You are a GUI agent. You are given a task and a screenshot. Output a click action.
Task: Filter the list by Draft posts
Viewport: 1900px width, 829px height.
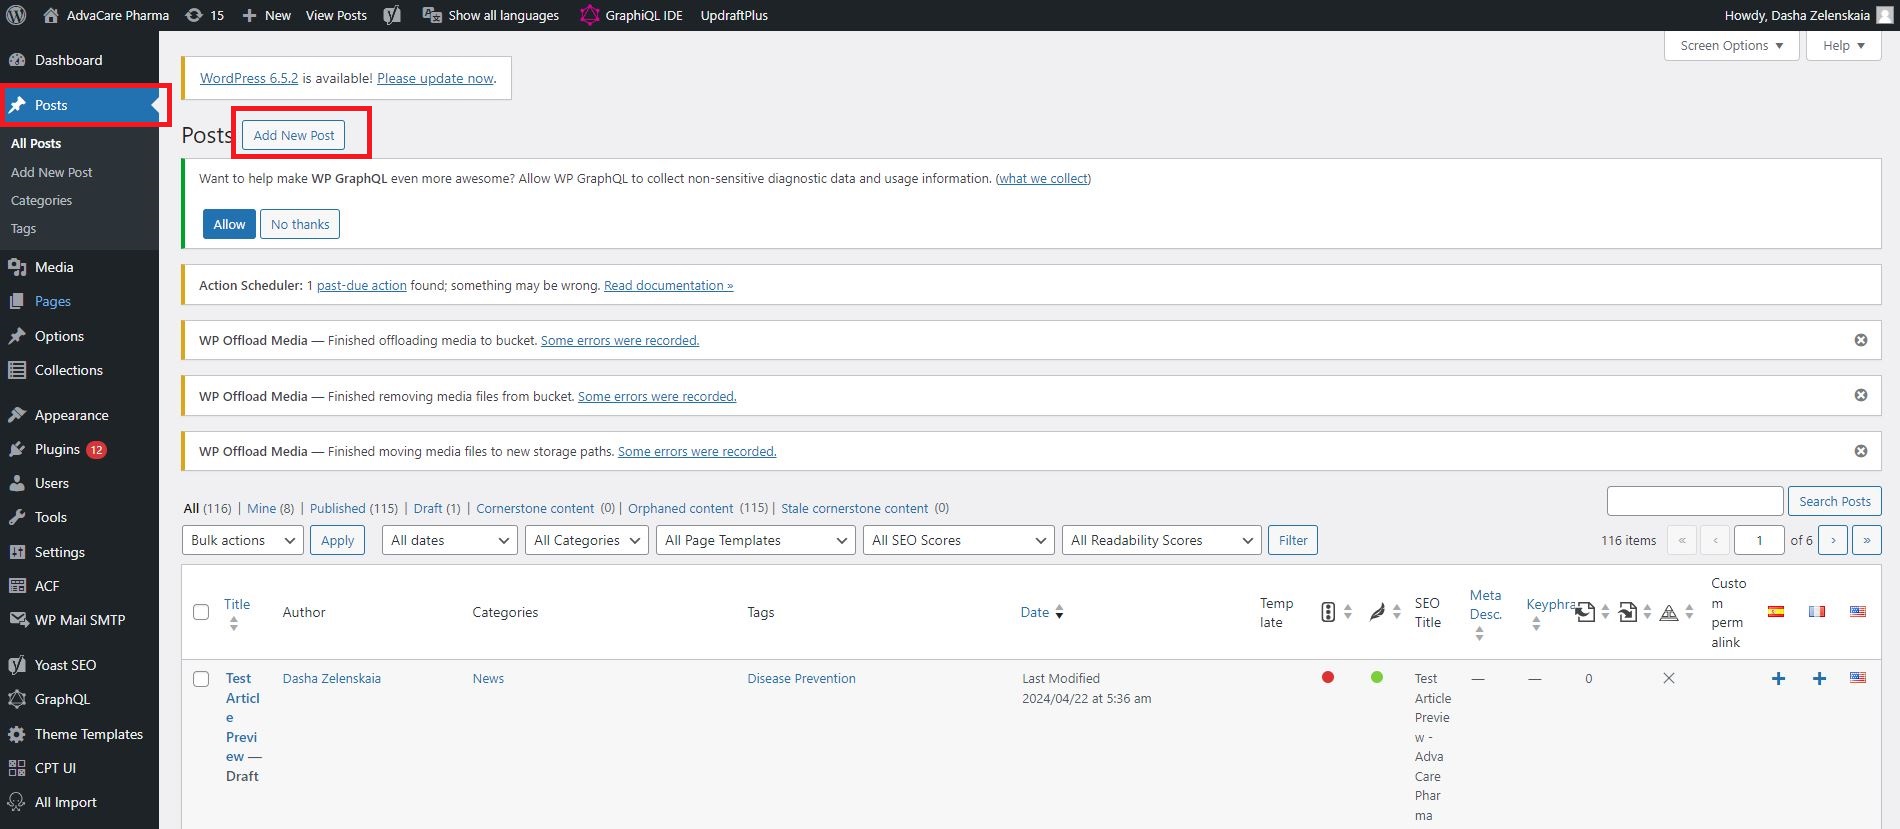tap(428, 508)
